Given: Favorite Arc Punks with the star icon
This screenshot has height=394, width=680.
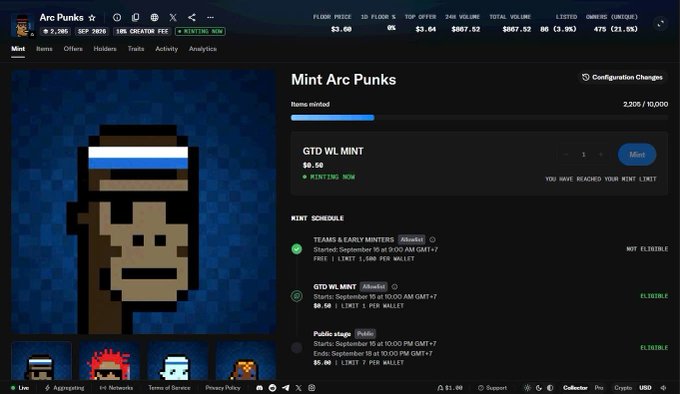Looking at the screenshot, I should [92, 18].
